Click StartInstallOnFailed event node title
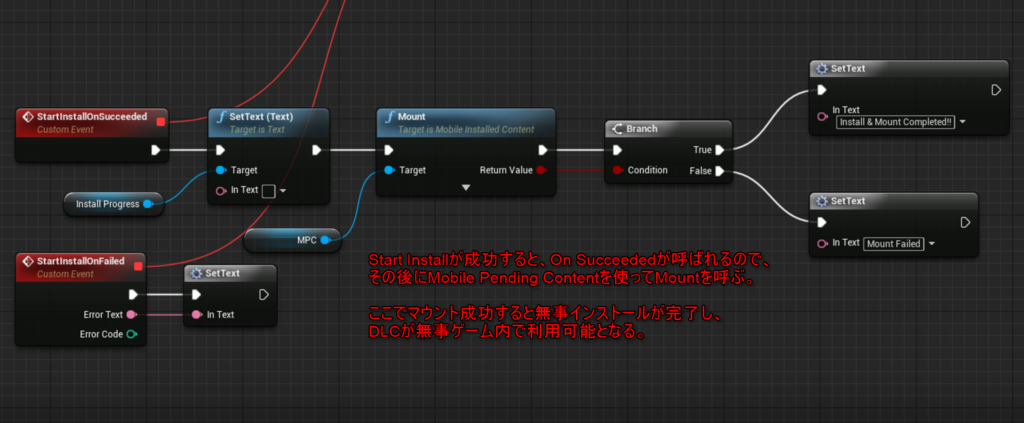 [x=81, y=260]
